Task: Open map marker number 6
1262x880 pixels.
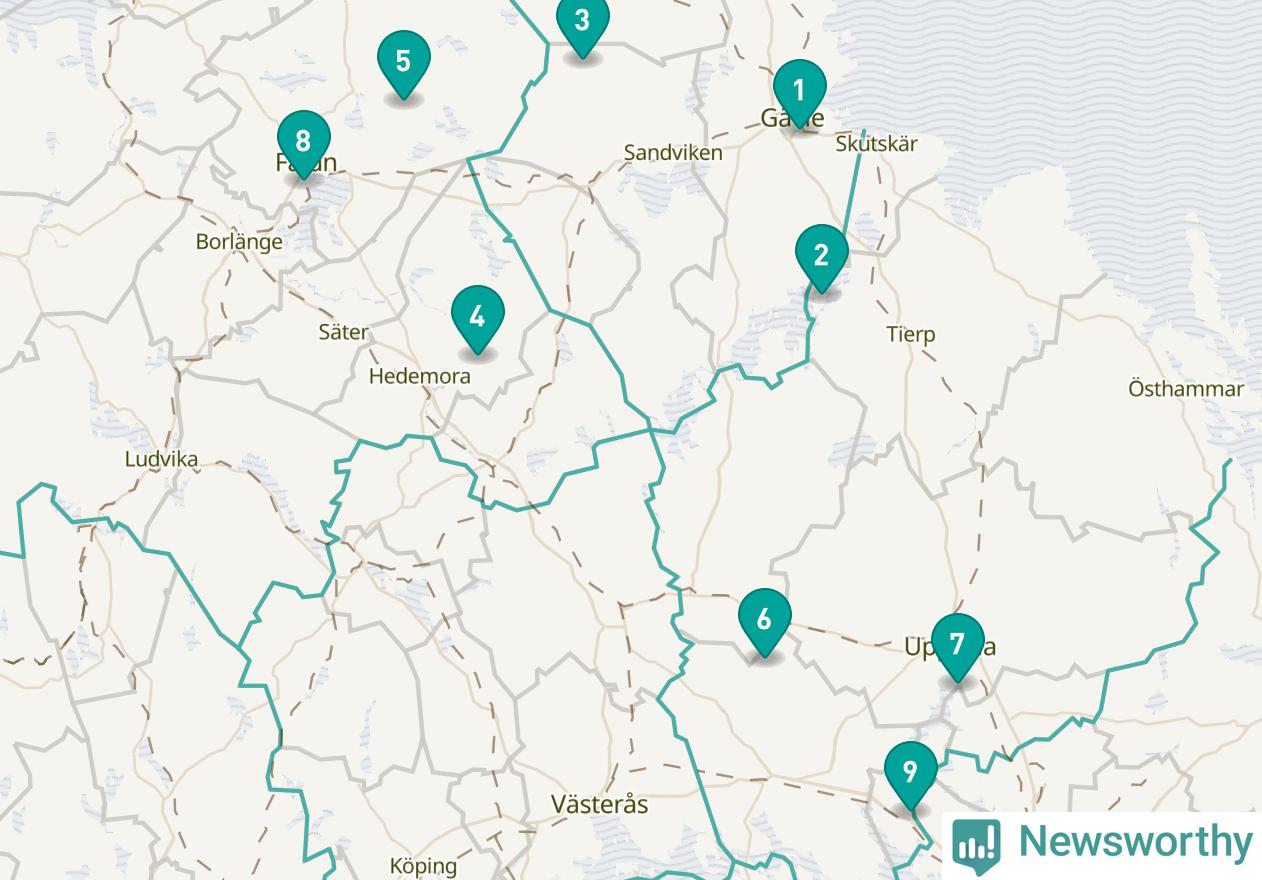Action: click(765, 622)
